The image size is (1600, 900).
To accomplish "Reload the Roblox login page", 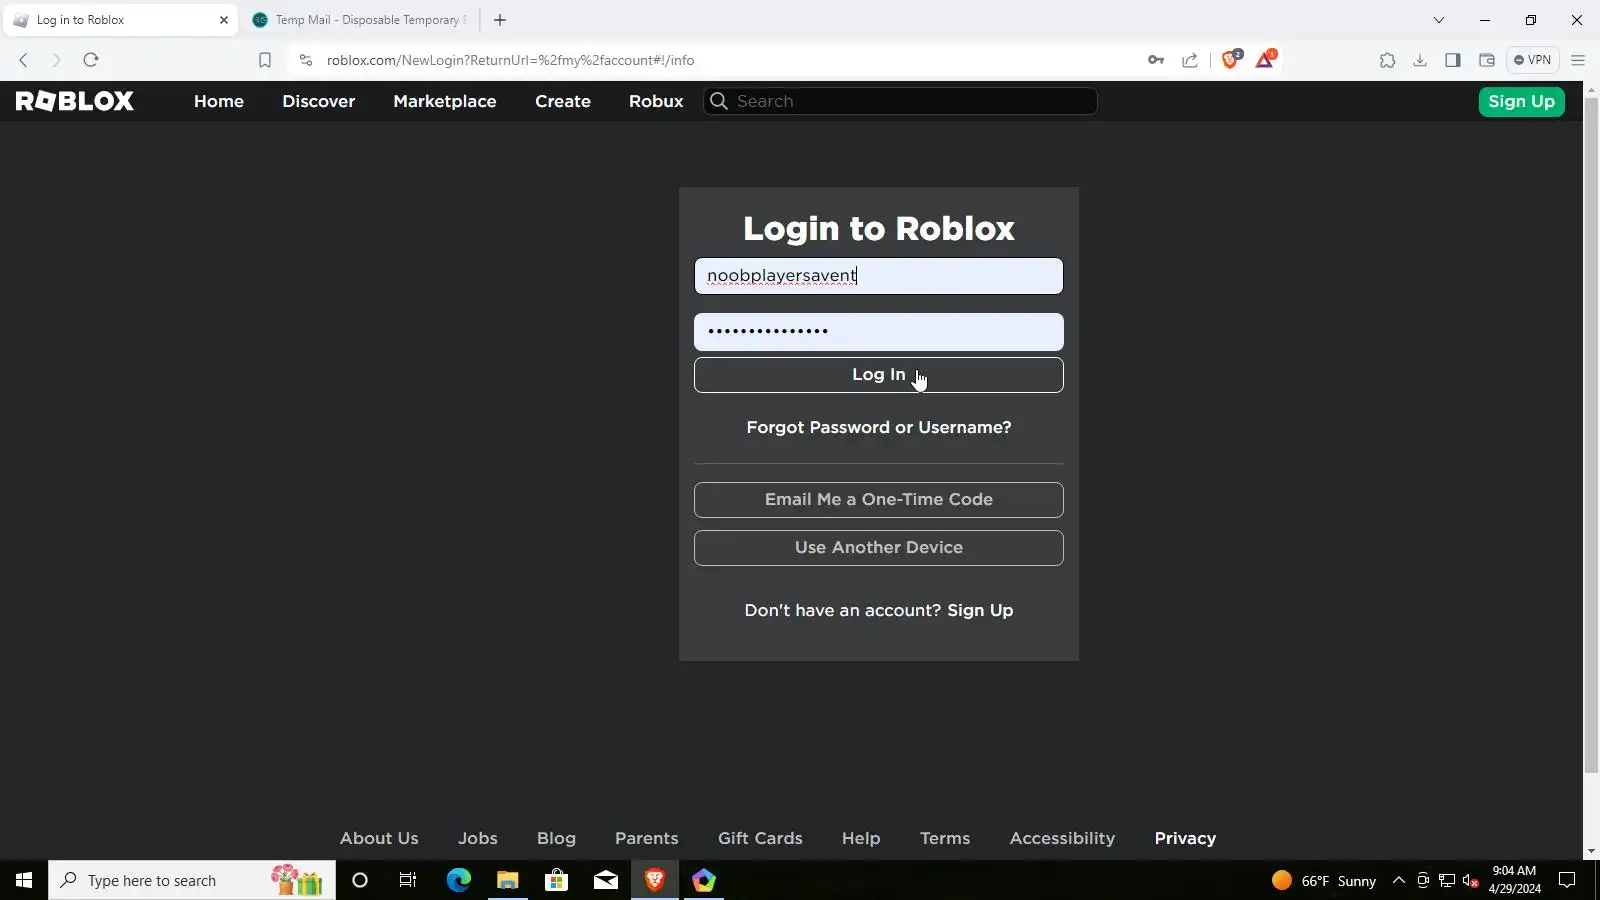I will [91, 60].
